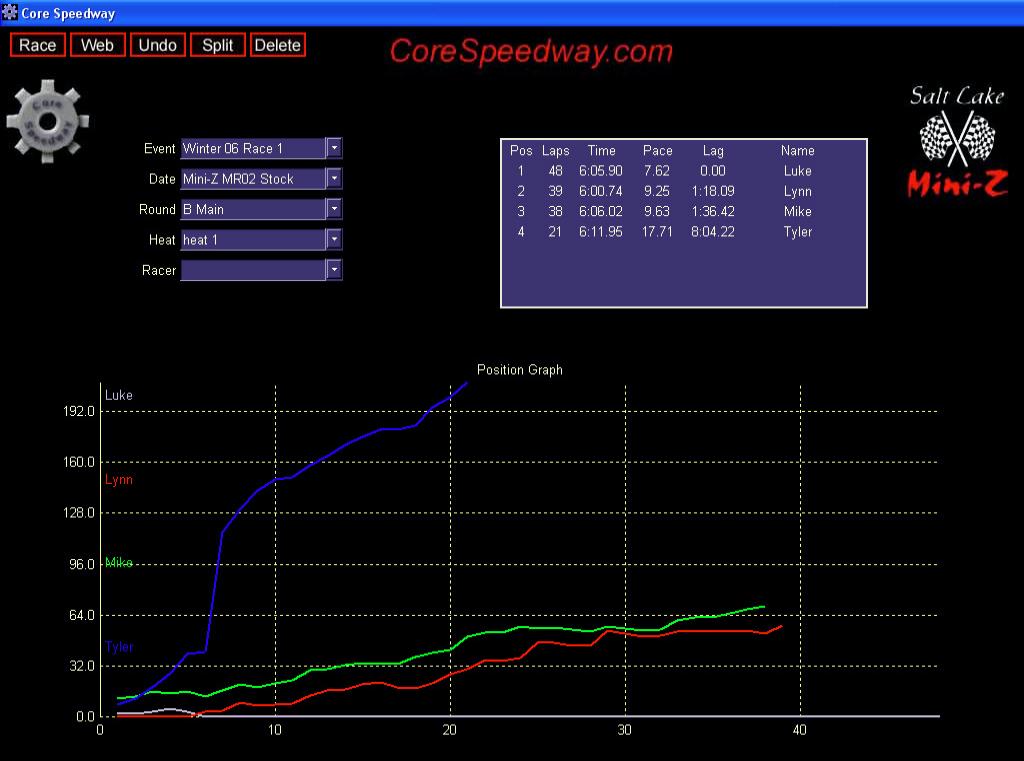
Task: Click the Laps column header
Action: 556,151
